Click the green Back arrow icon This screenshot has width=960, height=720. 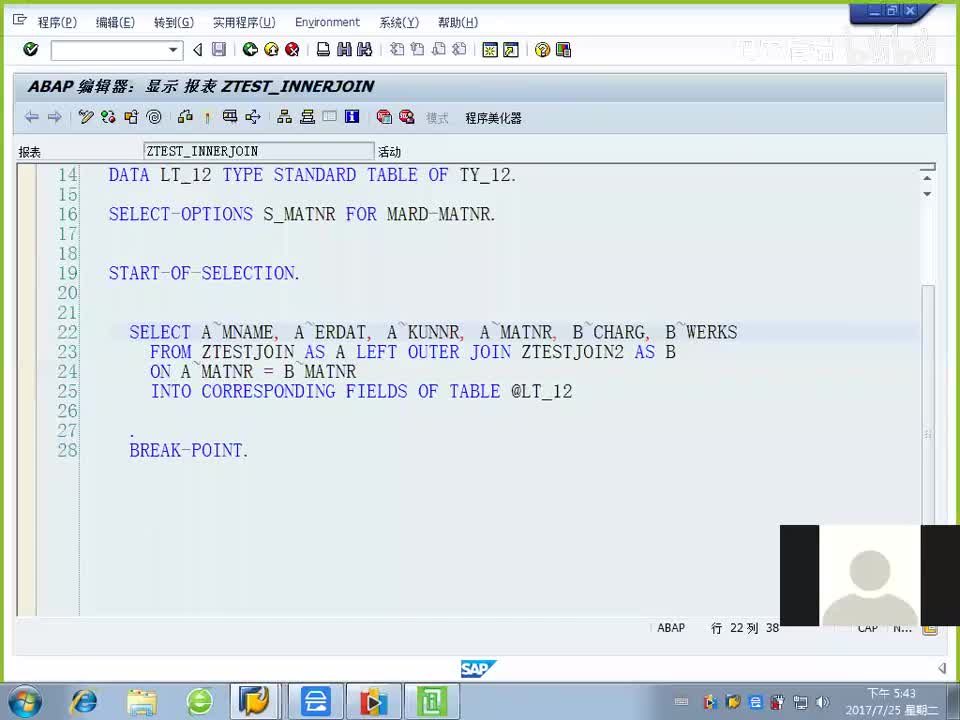tap(250, 49)
